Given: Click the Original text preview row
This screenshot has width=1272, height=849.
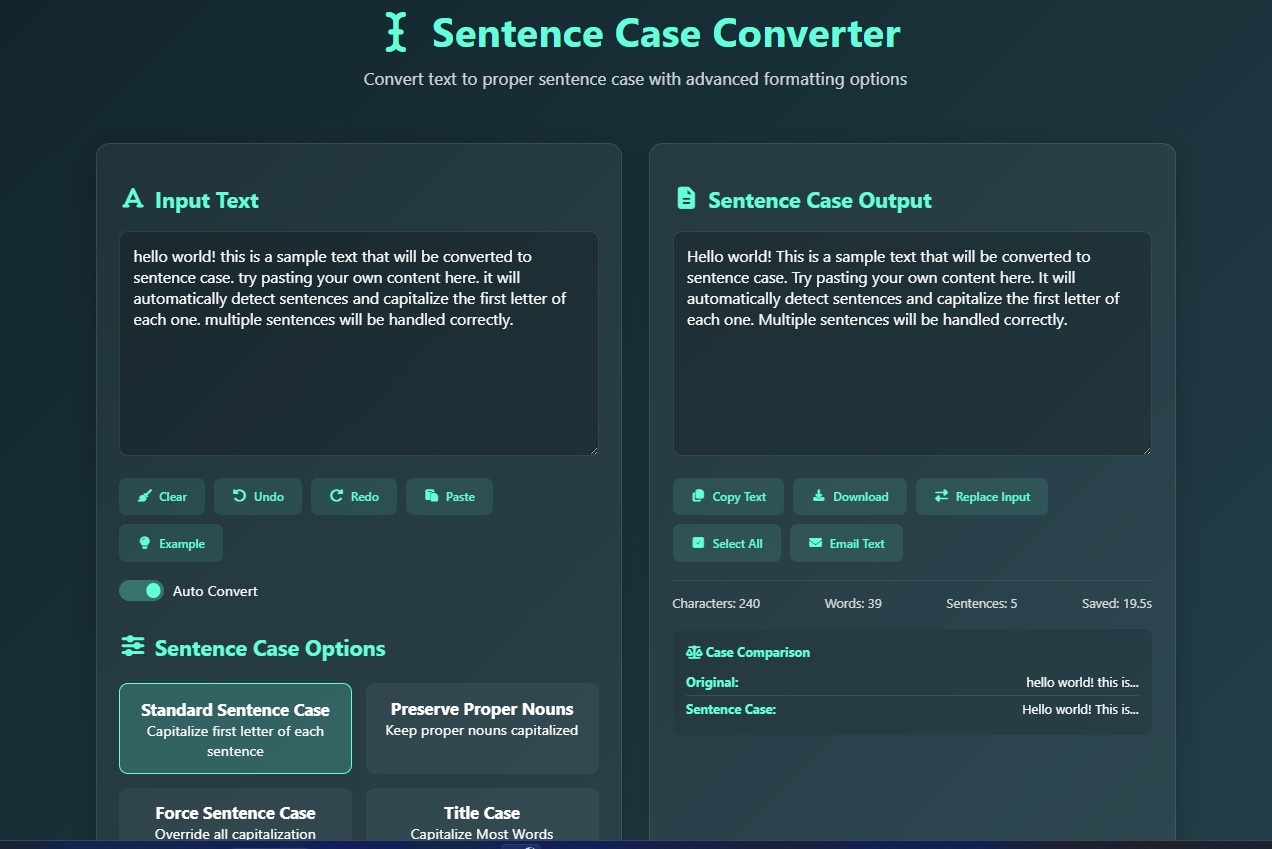Looking at the screenshot, I should click(911, 682).
